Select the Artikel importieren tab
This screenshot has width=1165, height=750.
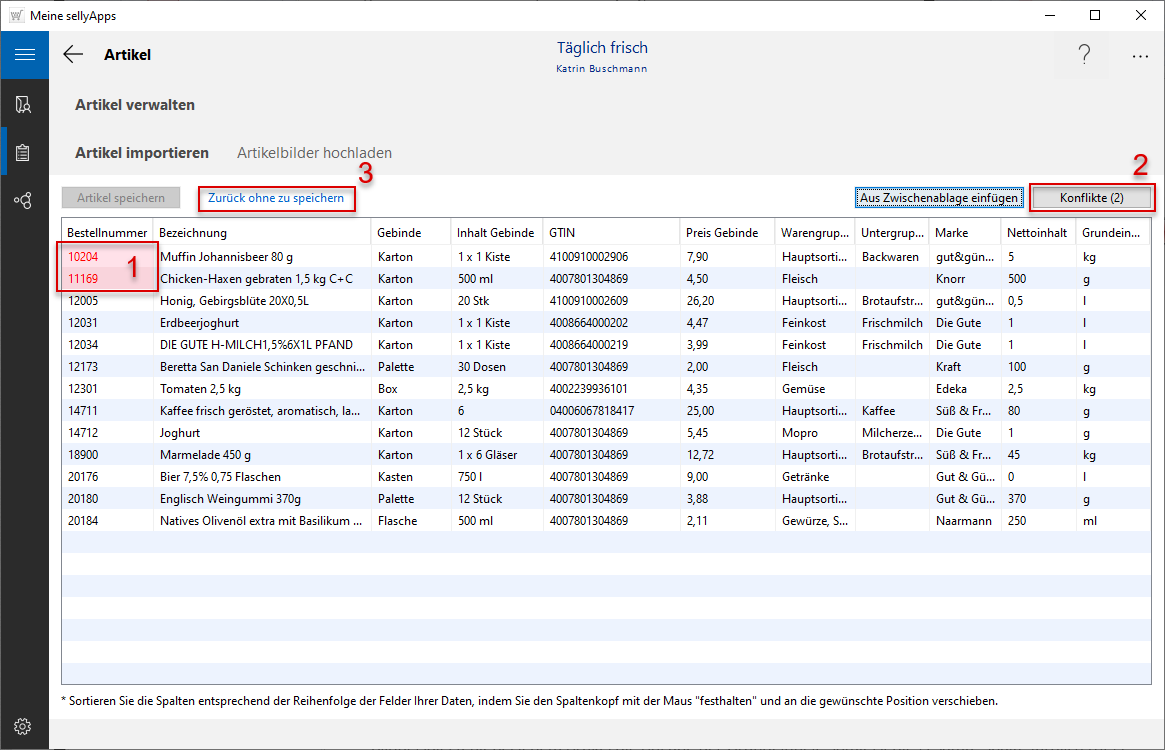pos(142,153)
